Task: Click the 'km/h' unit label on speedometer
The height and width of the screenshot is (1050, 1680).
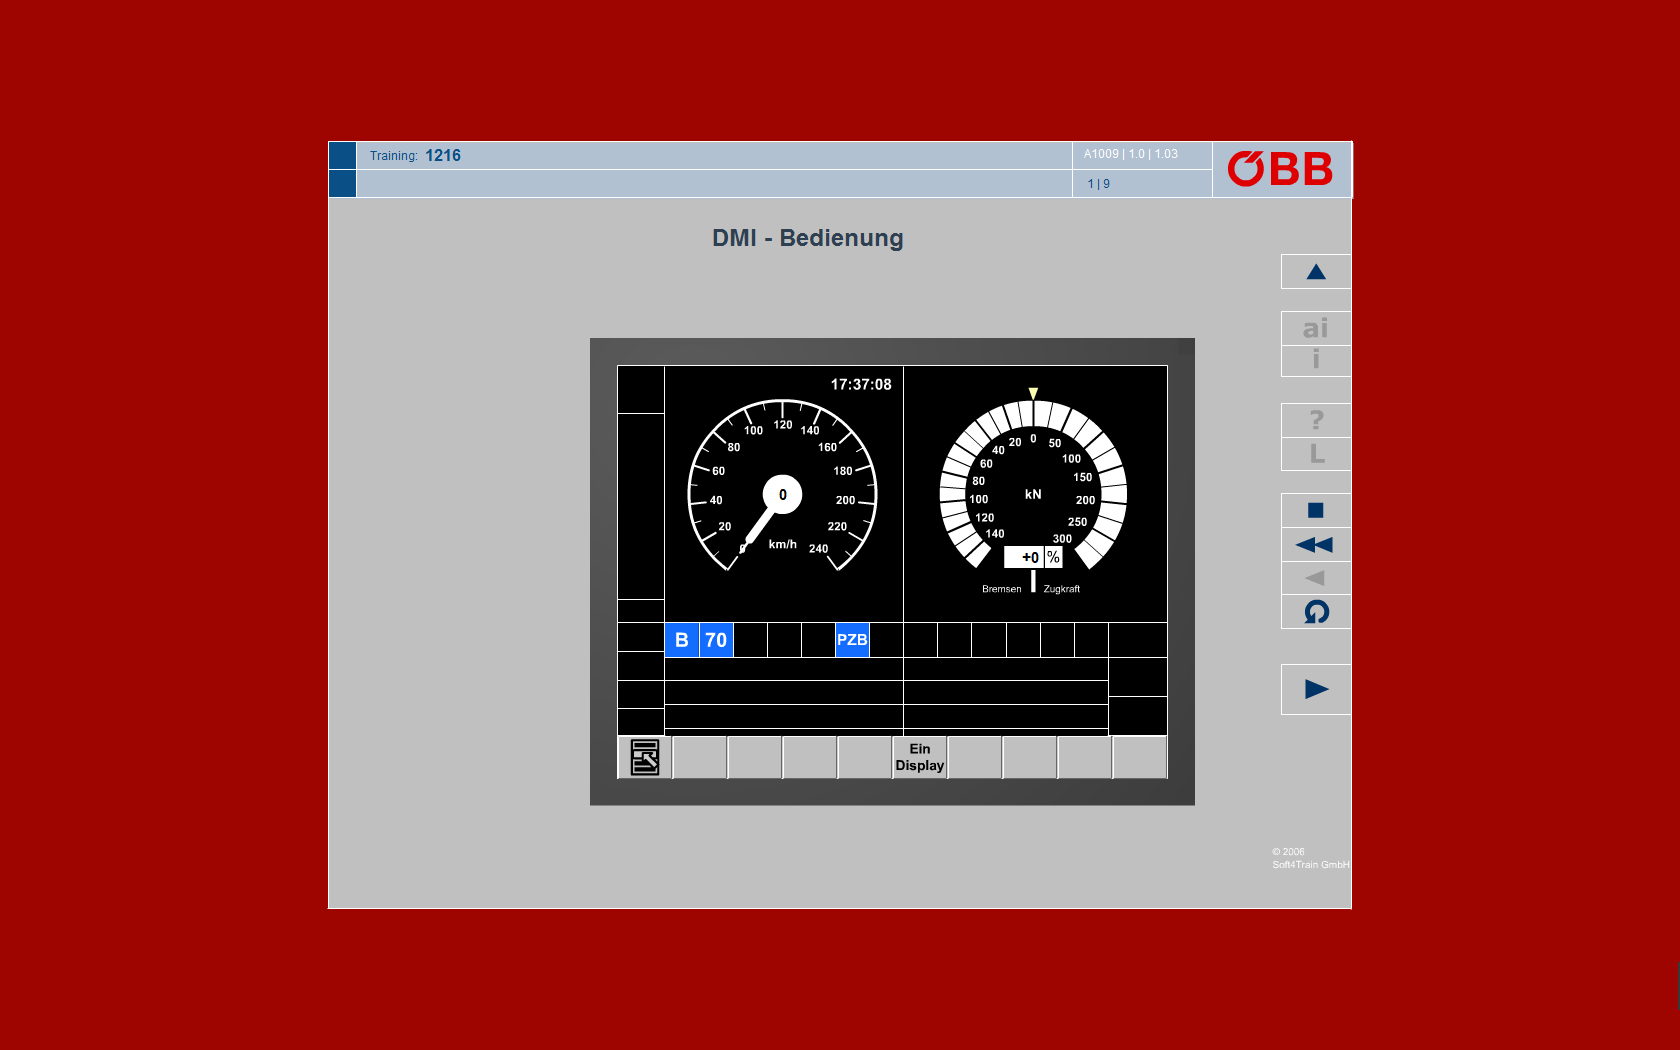Action: pos(783,544)
